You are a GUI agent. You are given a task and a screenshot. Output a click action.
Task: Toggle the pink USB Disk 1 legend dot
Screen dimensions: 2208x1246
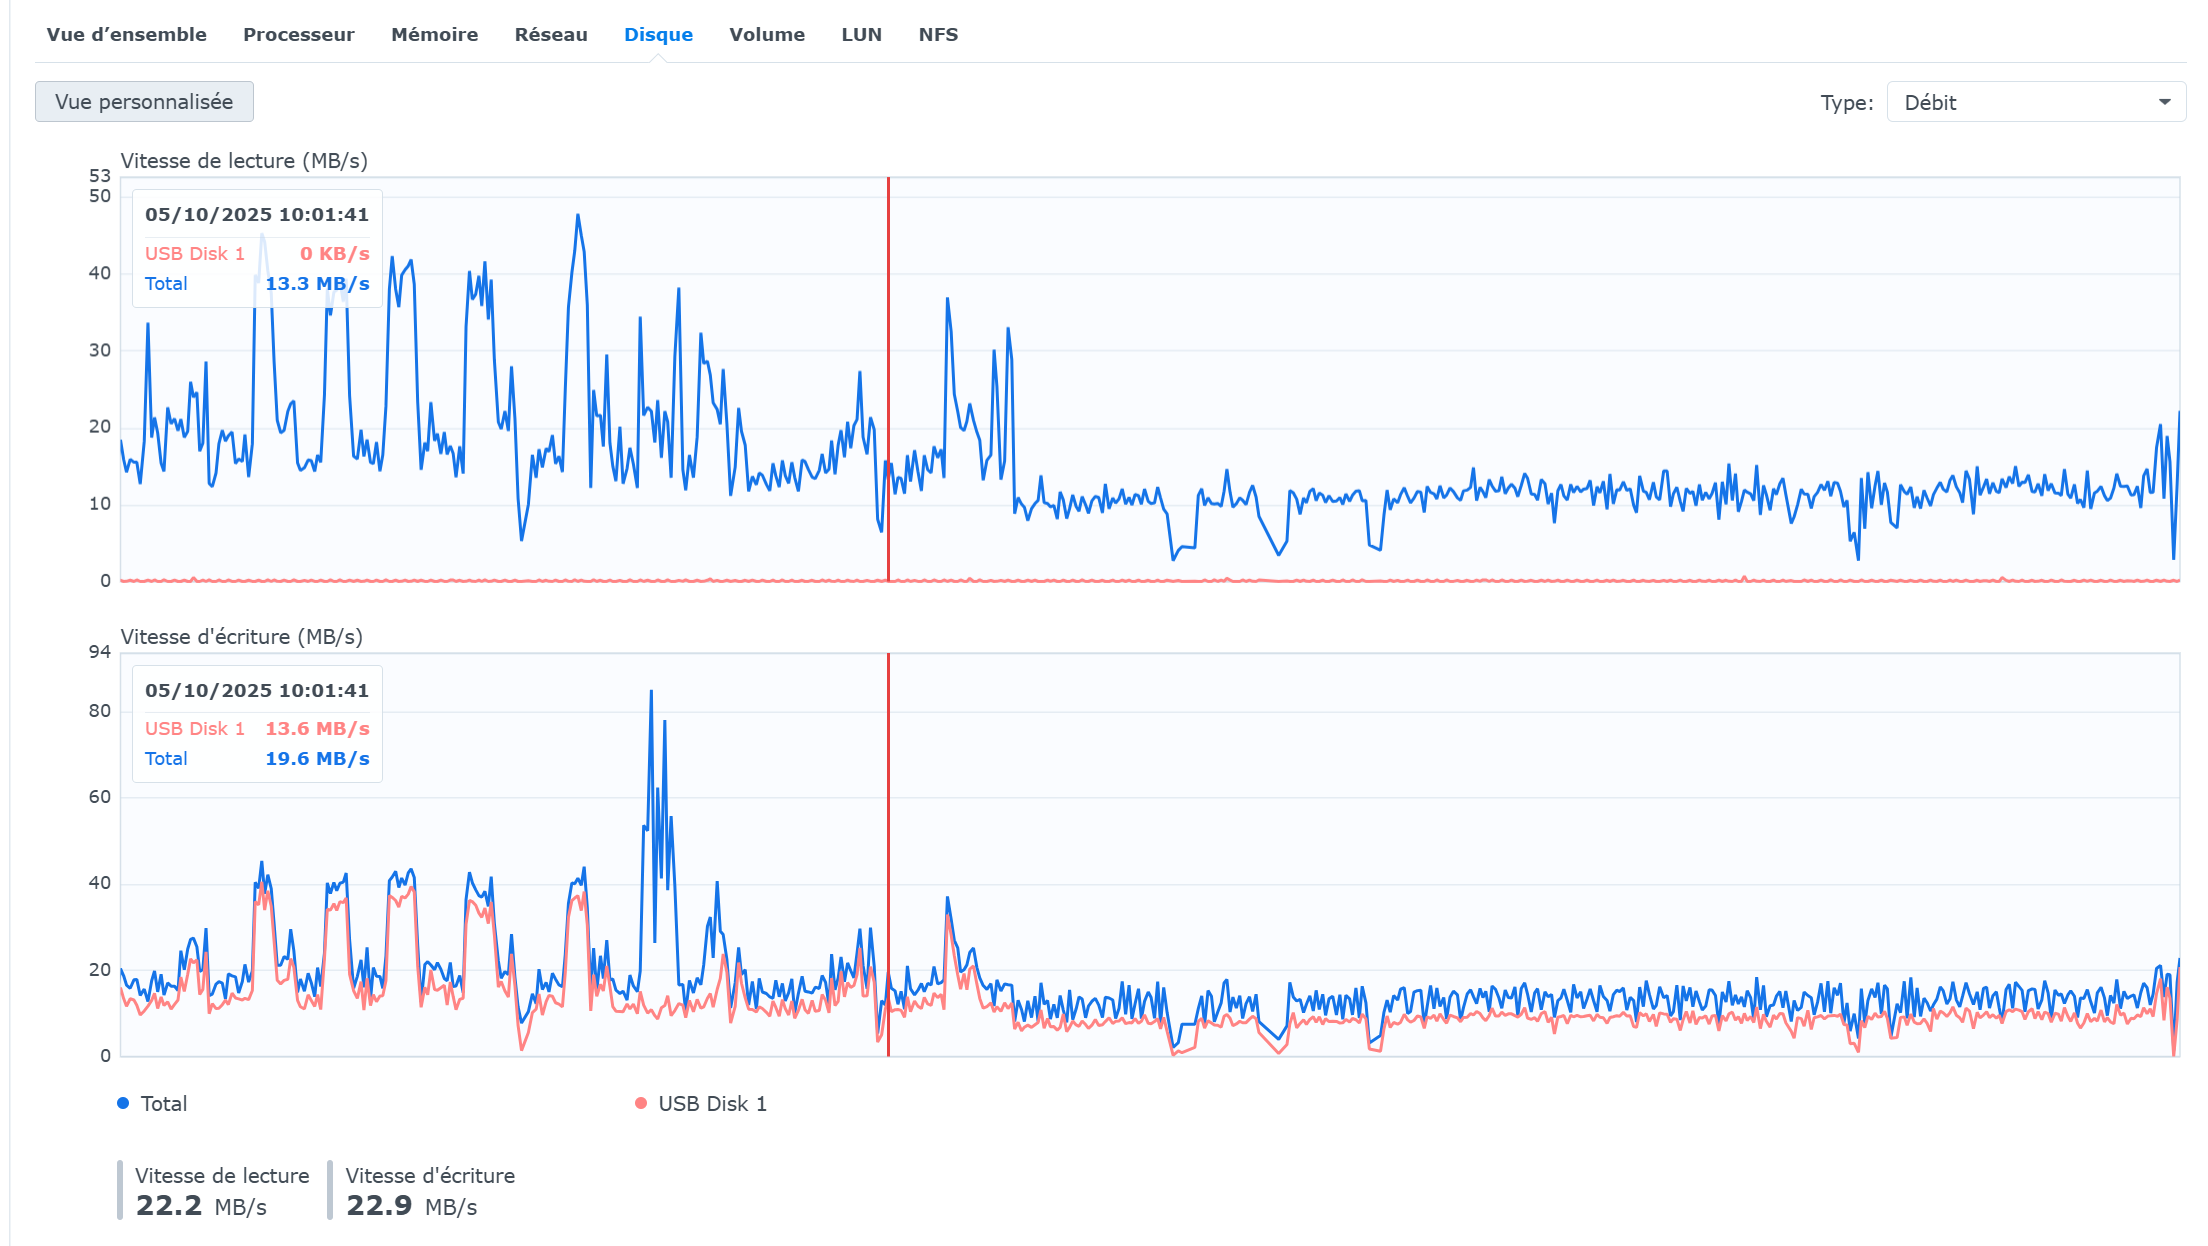(x=641, y=1103)
